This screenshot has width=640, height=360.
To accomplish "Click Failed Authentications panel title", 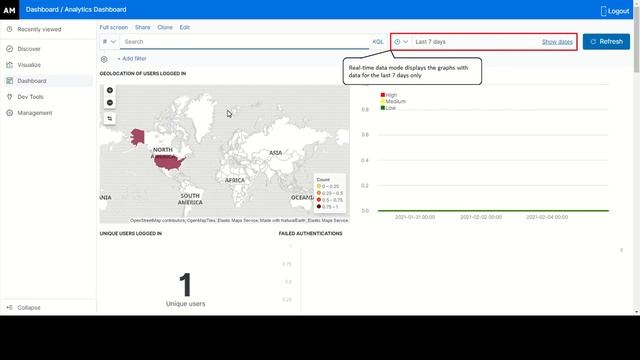I will click(x=310, y=233).
